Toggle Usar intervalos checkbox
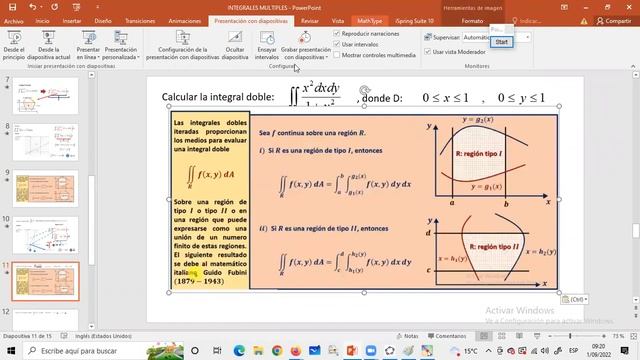 click(x=337, y=44)
